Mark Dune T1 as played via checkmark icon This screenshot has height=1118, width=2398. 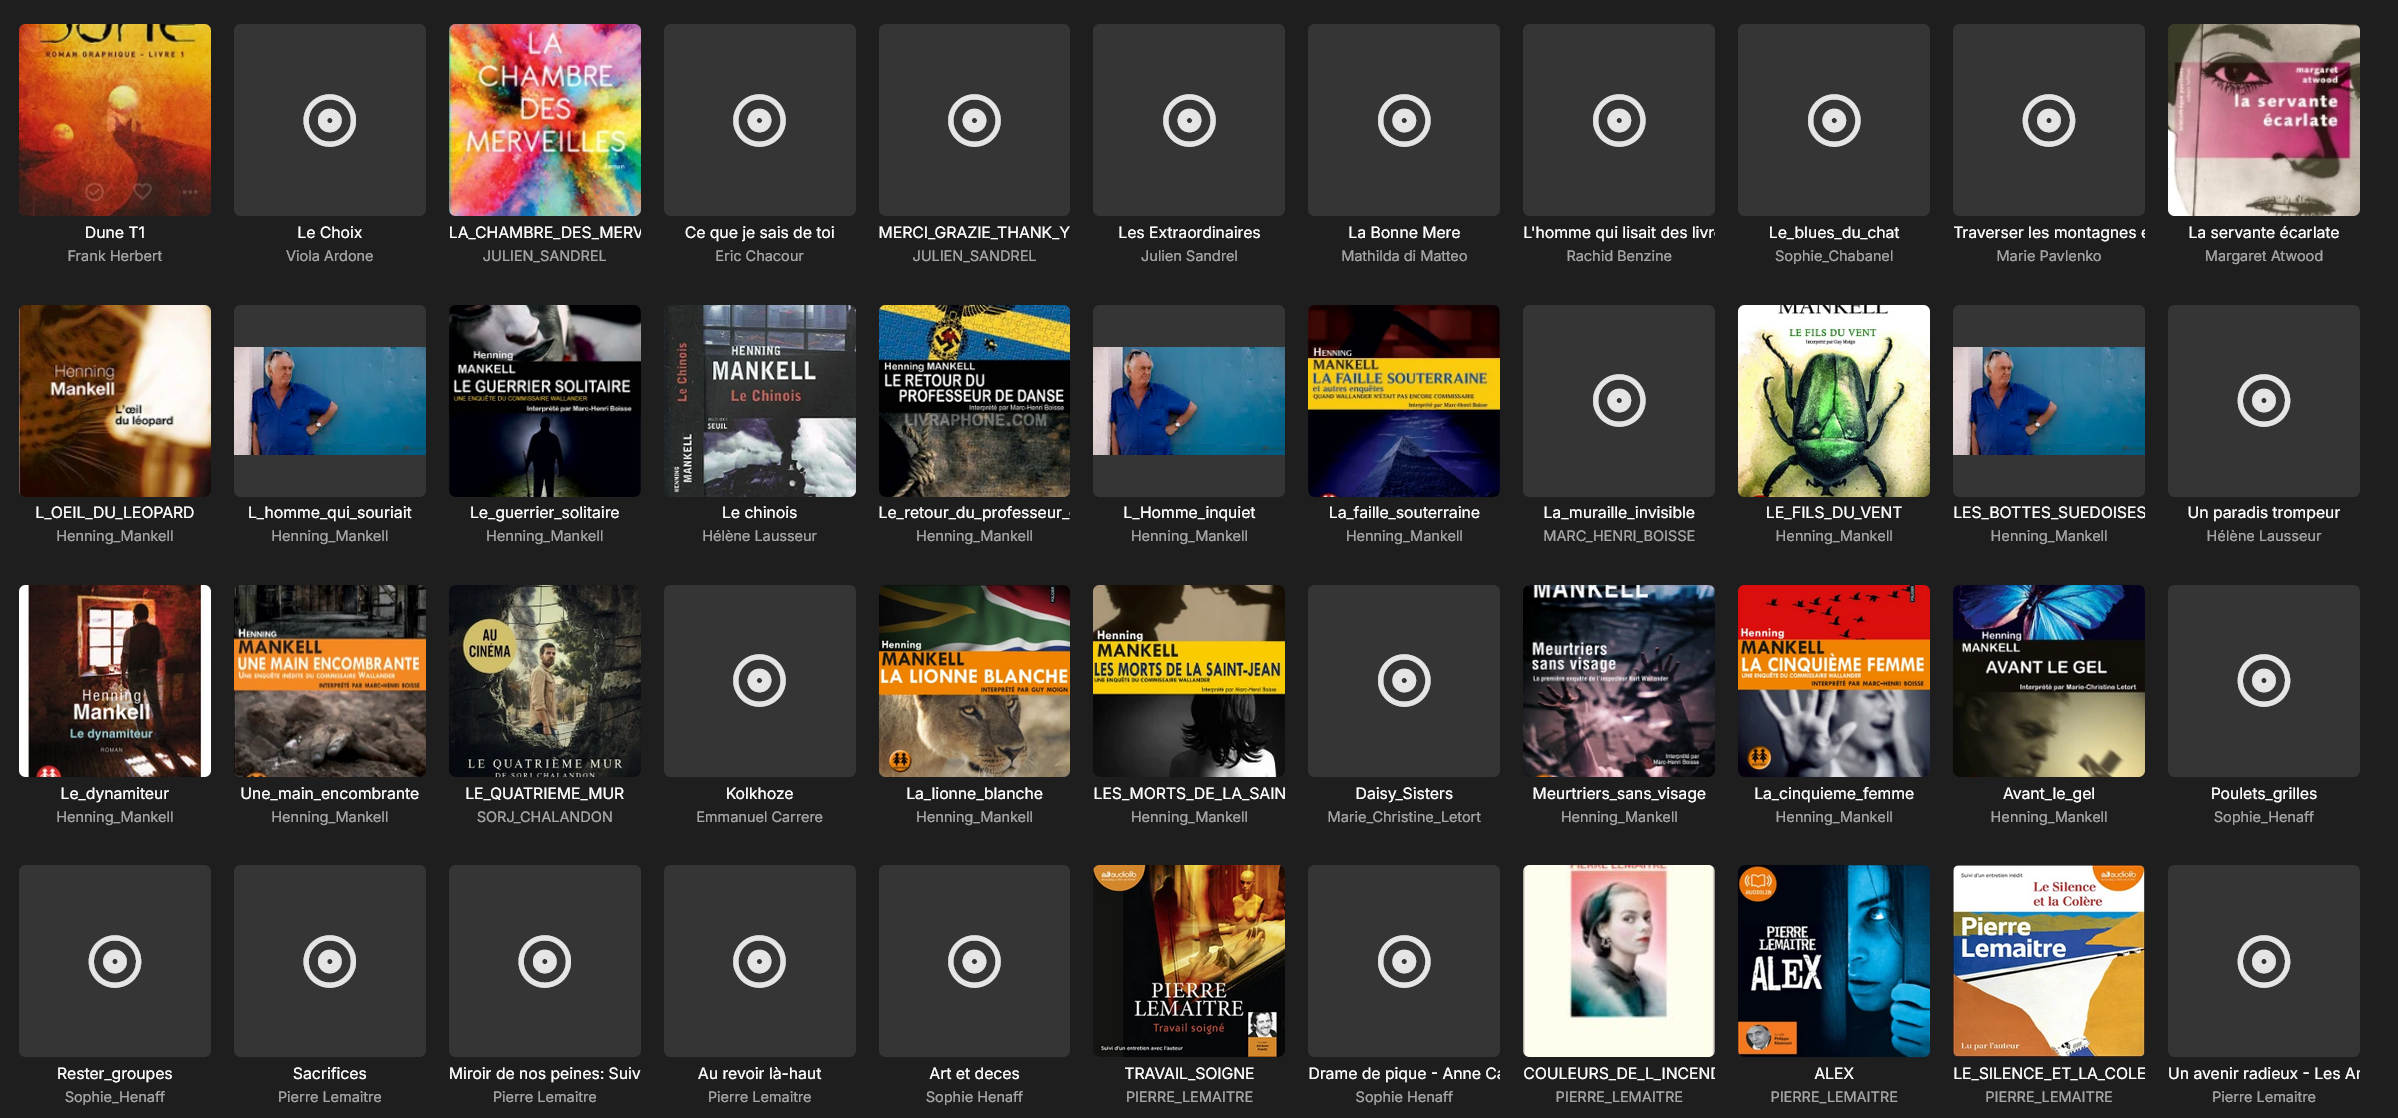(94, 191)
